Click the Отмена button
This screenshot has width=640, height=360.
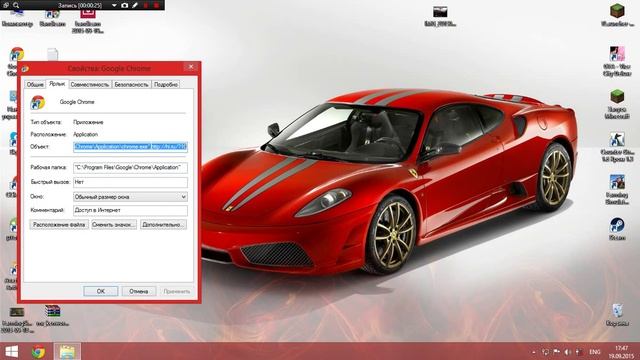click(139, 291)
